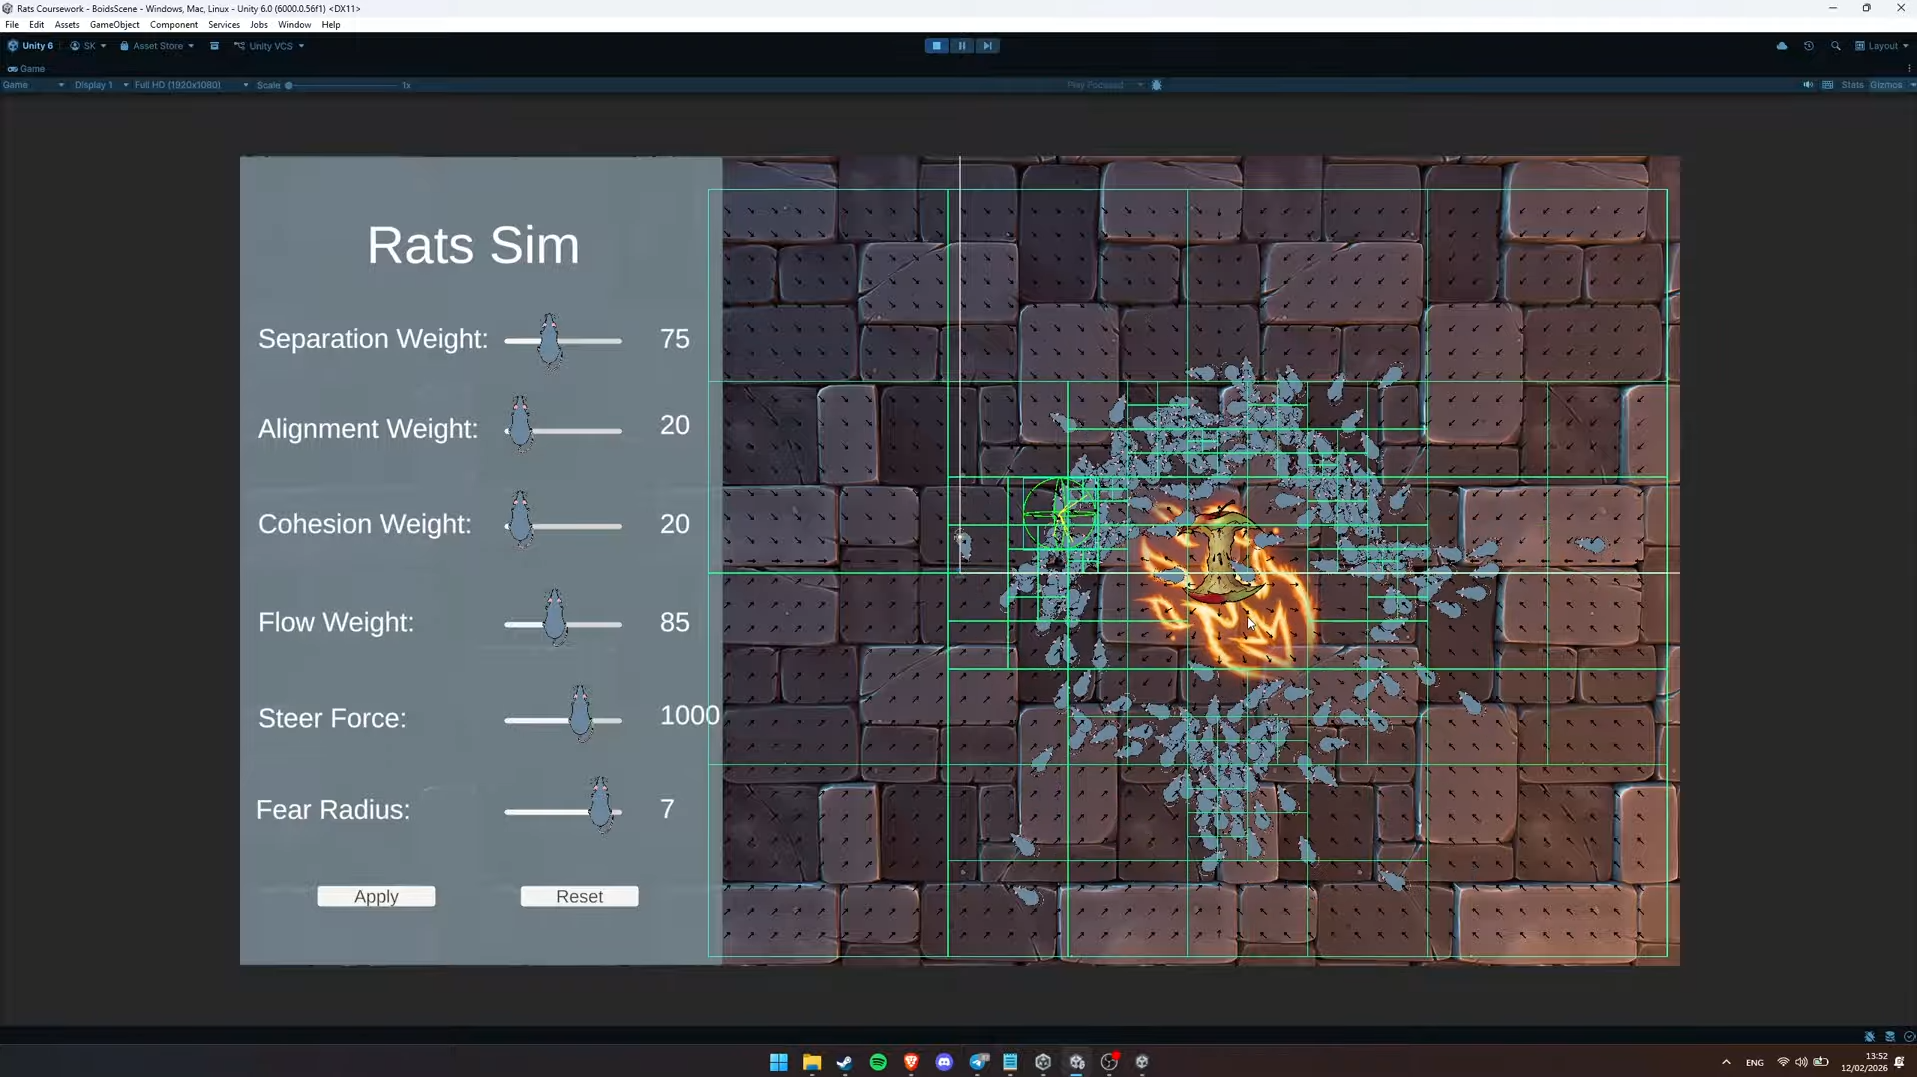The height and width of the screenshot is (1077, 1917).
Task: Open the Display 1 dropdown
Action: 100,85
